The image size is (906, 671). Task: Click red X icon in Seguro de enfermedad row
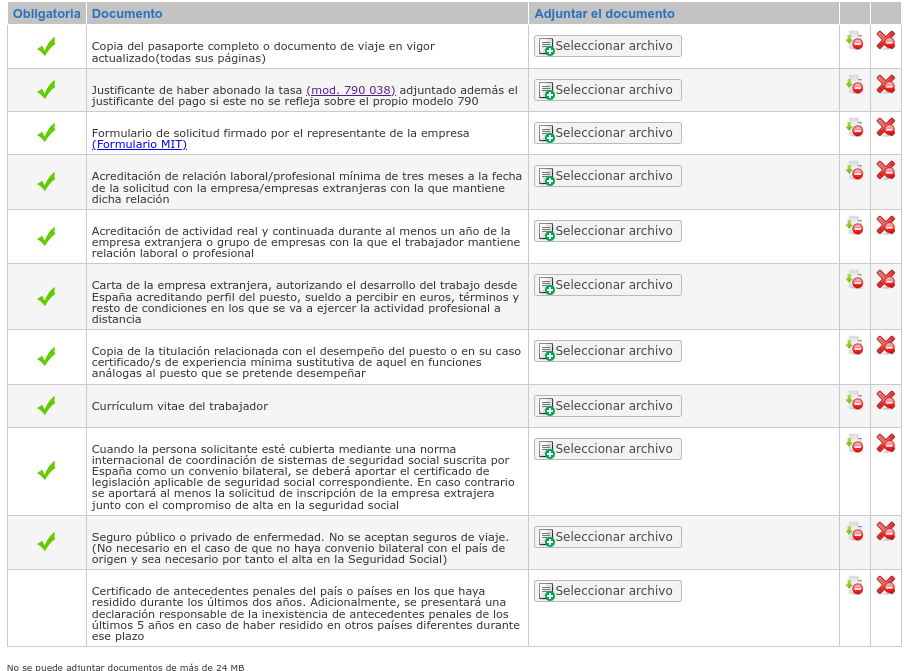886,532
